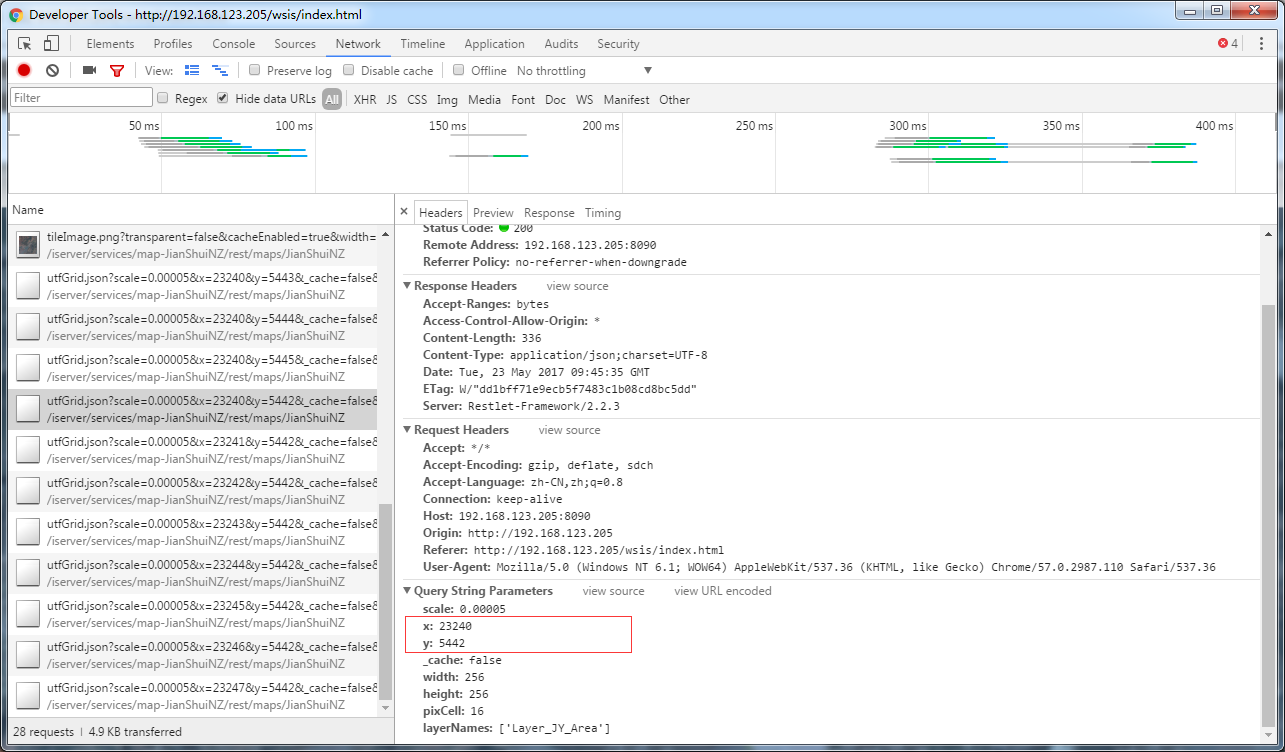Enable the Preserve log checkbox
The height and width of the screenshot is (752, 1285).
(x=255, y=71)
